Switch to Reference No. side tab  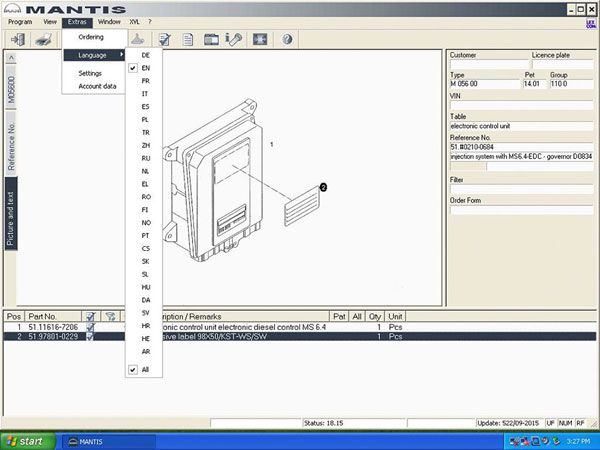click(11, 146)
